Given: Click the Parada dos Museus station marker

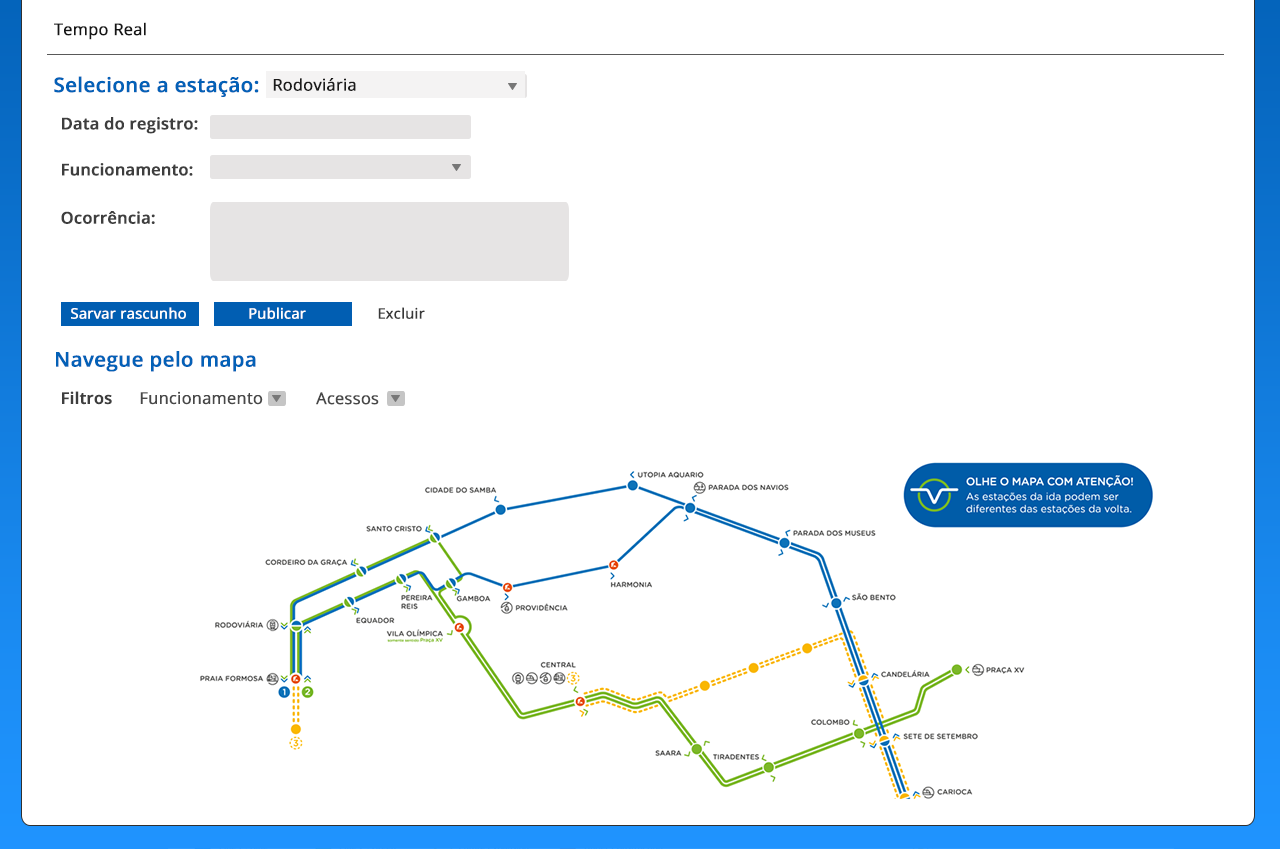Looking at the screenshot, I should [x=784, y=543].
